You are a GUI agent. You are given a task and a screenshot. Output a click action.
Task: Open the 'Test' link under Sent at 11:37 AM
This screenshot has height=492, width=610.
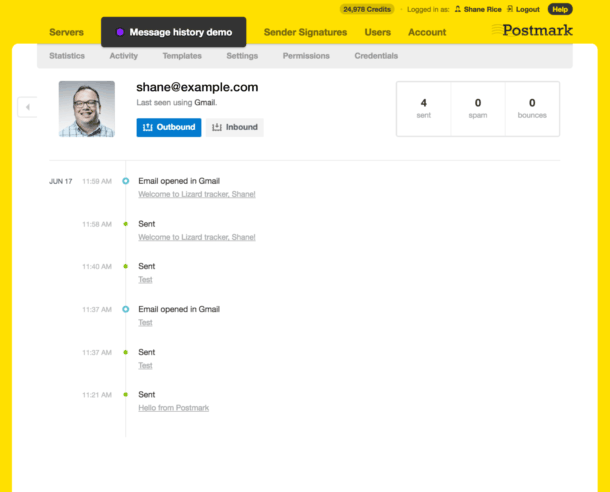pyautogui.click(x=145, y=365)
